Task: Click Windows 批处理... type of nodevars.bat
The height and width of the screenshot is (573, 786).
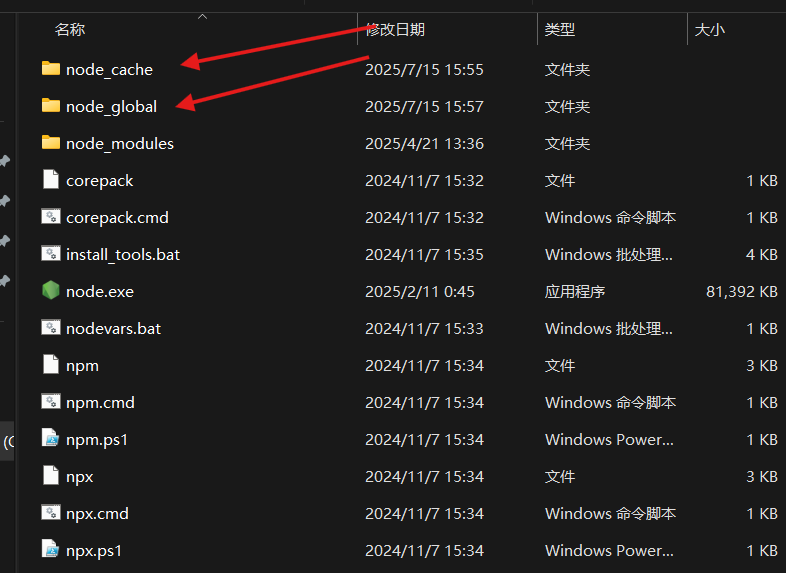Action: pos(609,328)
